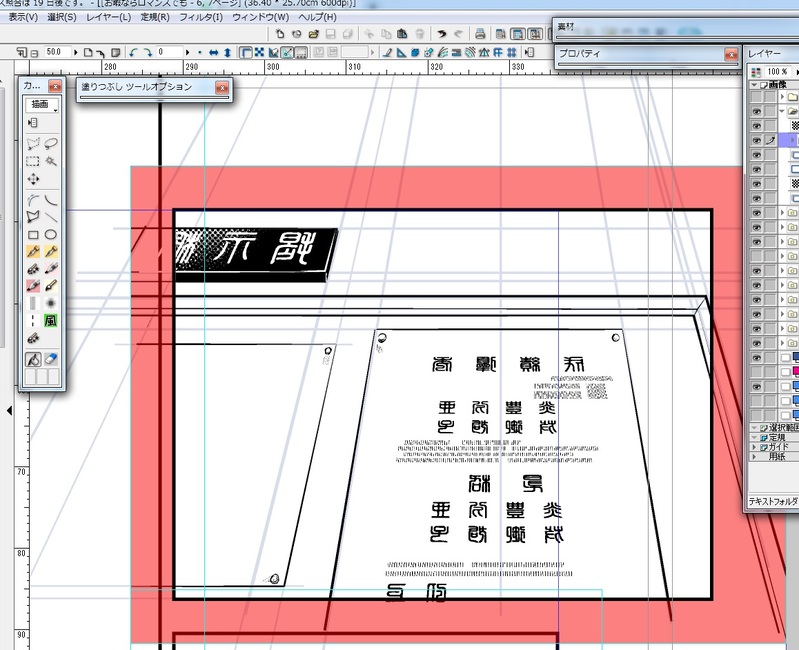Open the ヘルプ(H) menu
This screenshot has width=799, height=650.
317,17
